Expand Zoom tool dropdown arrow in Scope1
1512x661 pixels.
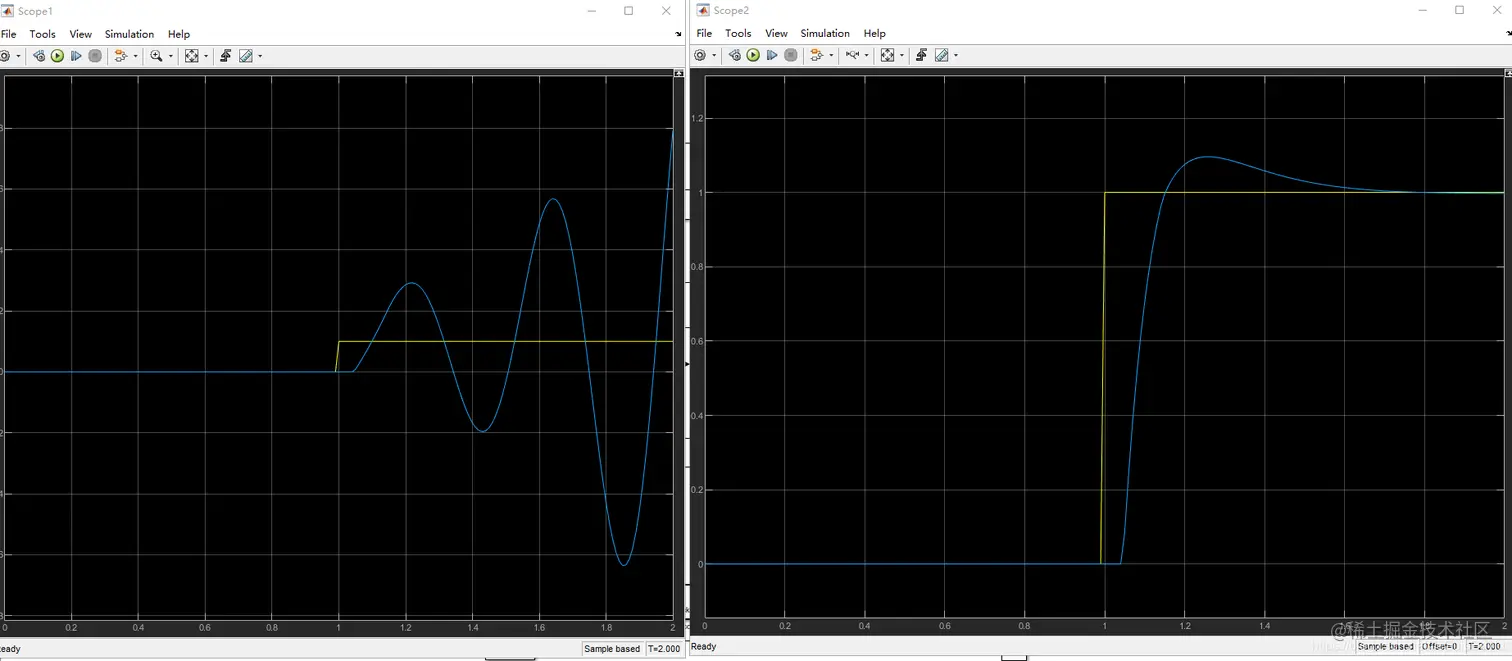[171, 56]
